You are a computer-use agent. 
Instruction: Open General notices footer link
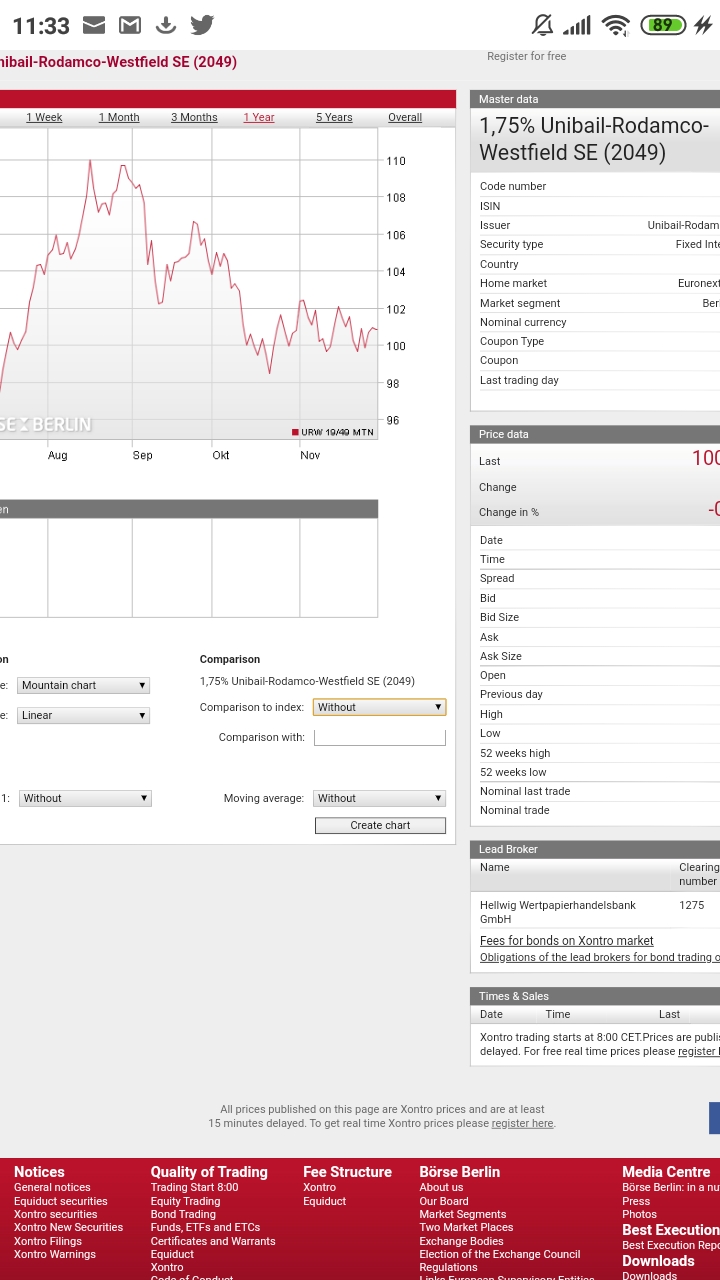point(52,1187)
